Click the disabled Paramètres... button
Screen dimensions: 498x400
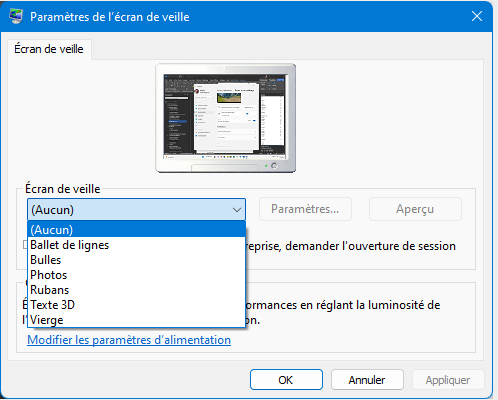pos(305,209)
